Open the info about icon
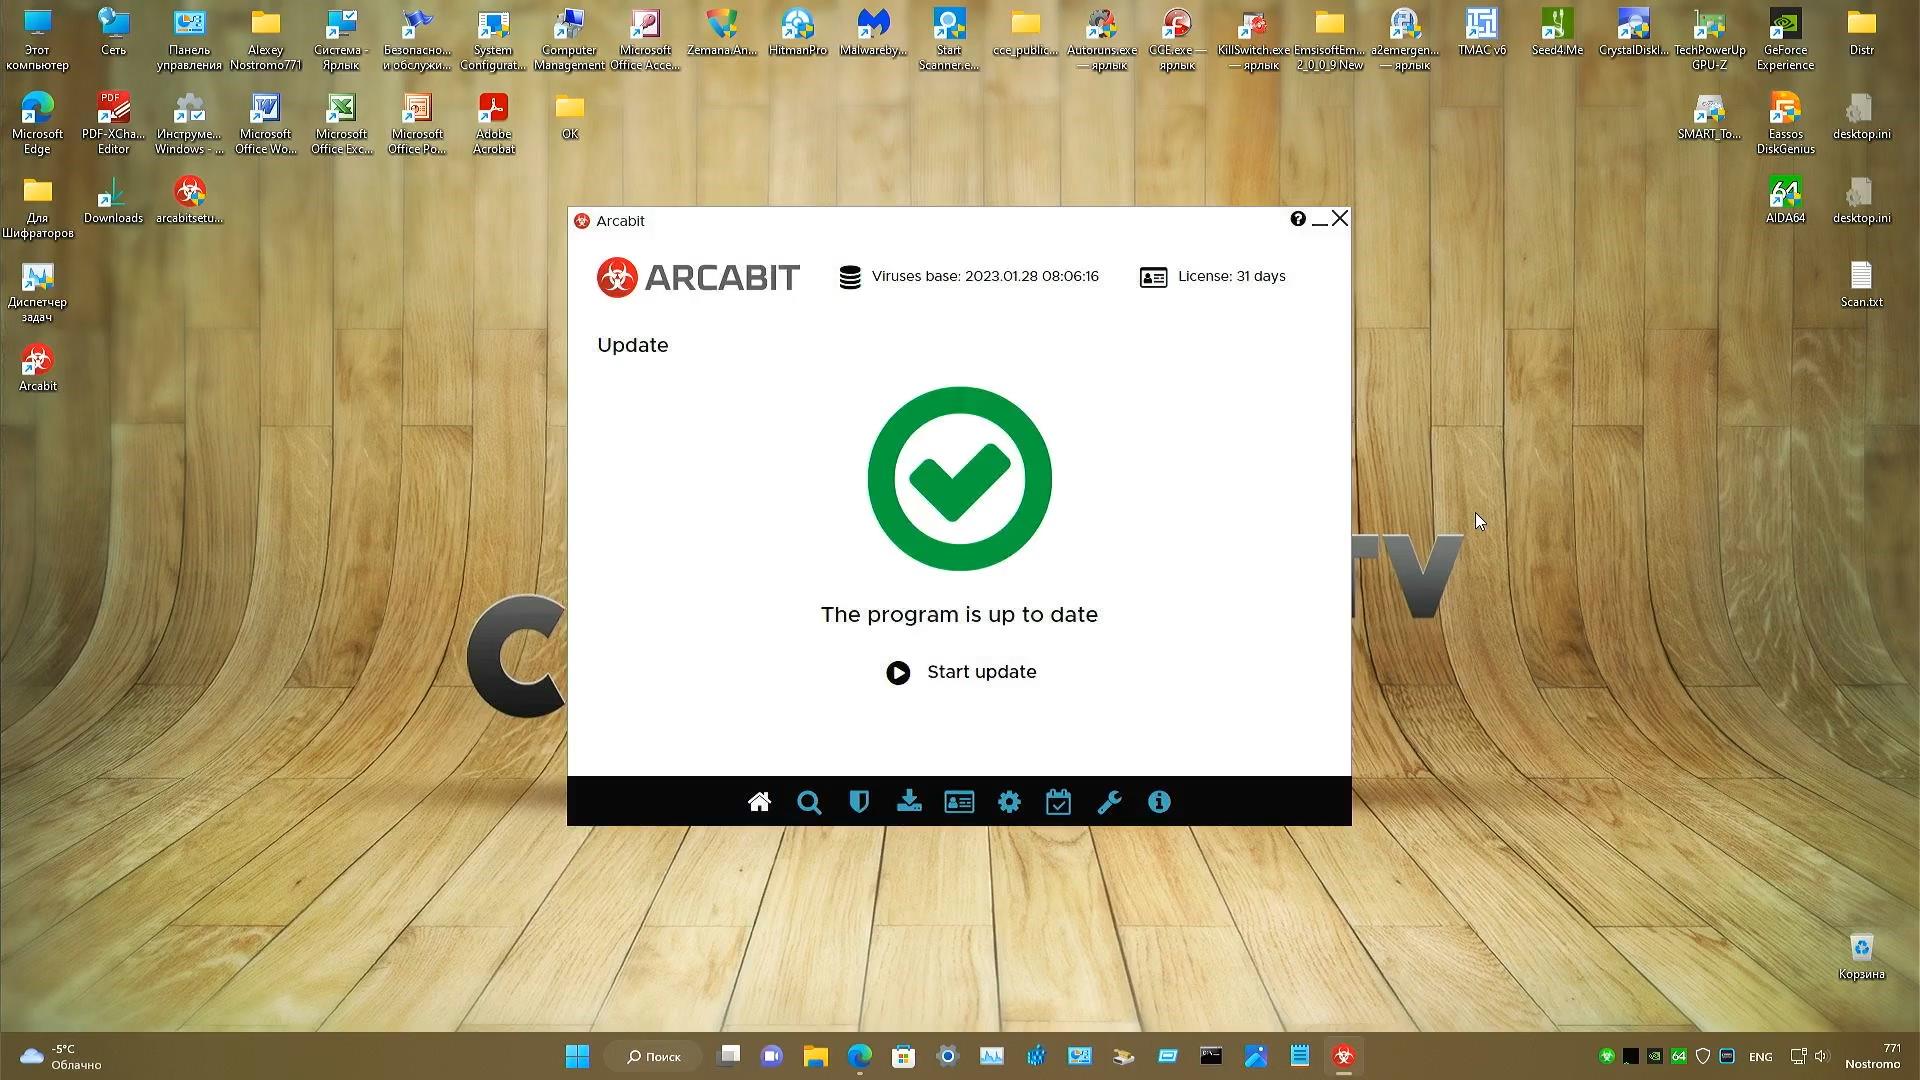The height and width of the screenshot is (1080, 1920). click(1159, 802)
